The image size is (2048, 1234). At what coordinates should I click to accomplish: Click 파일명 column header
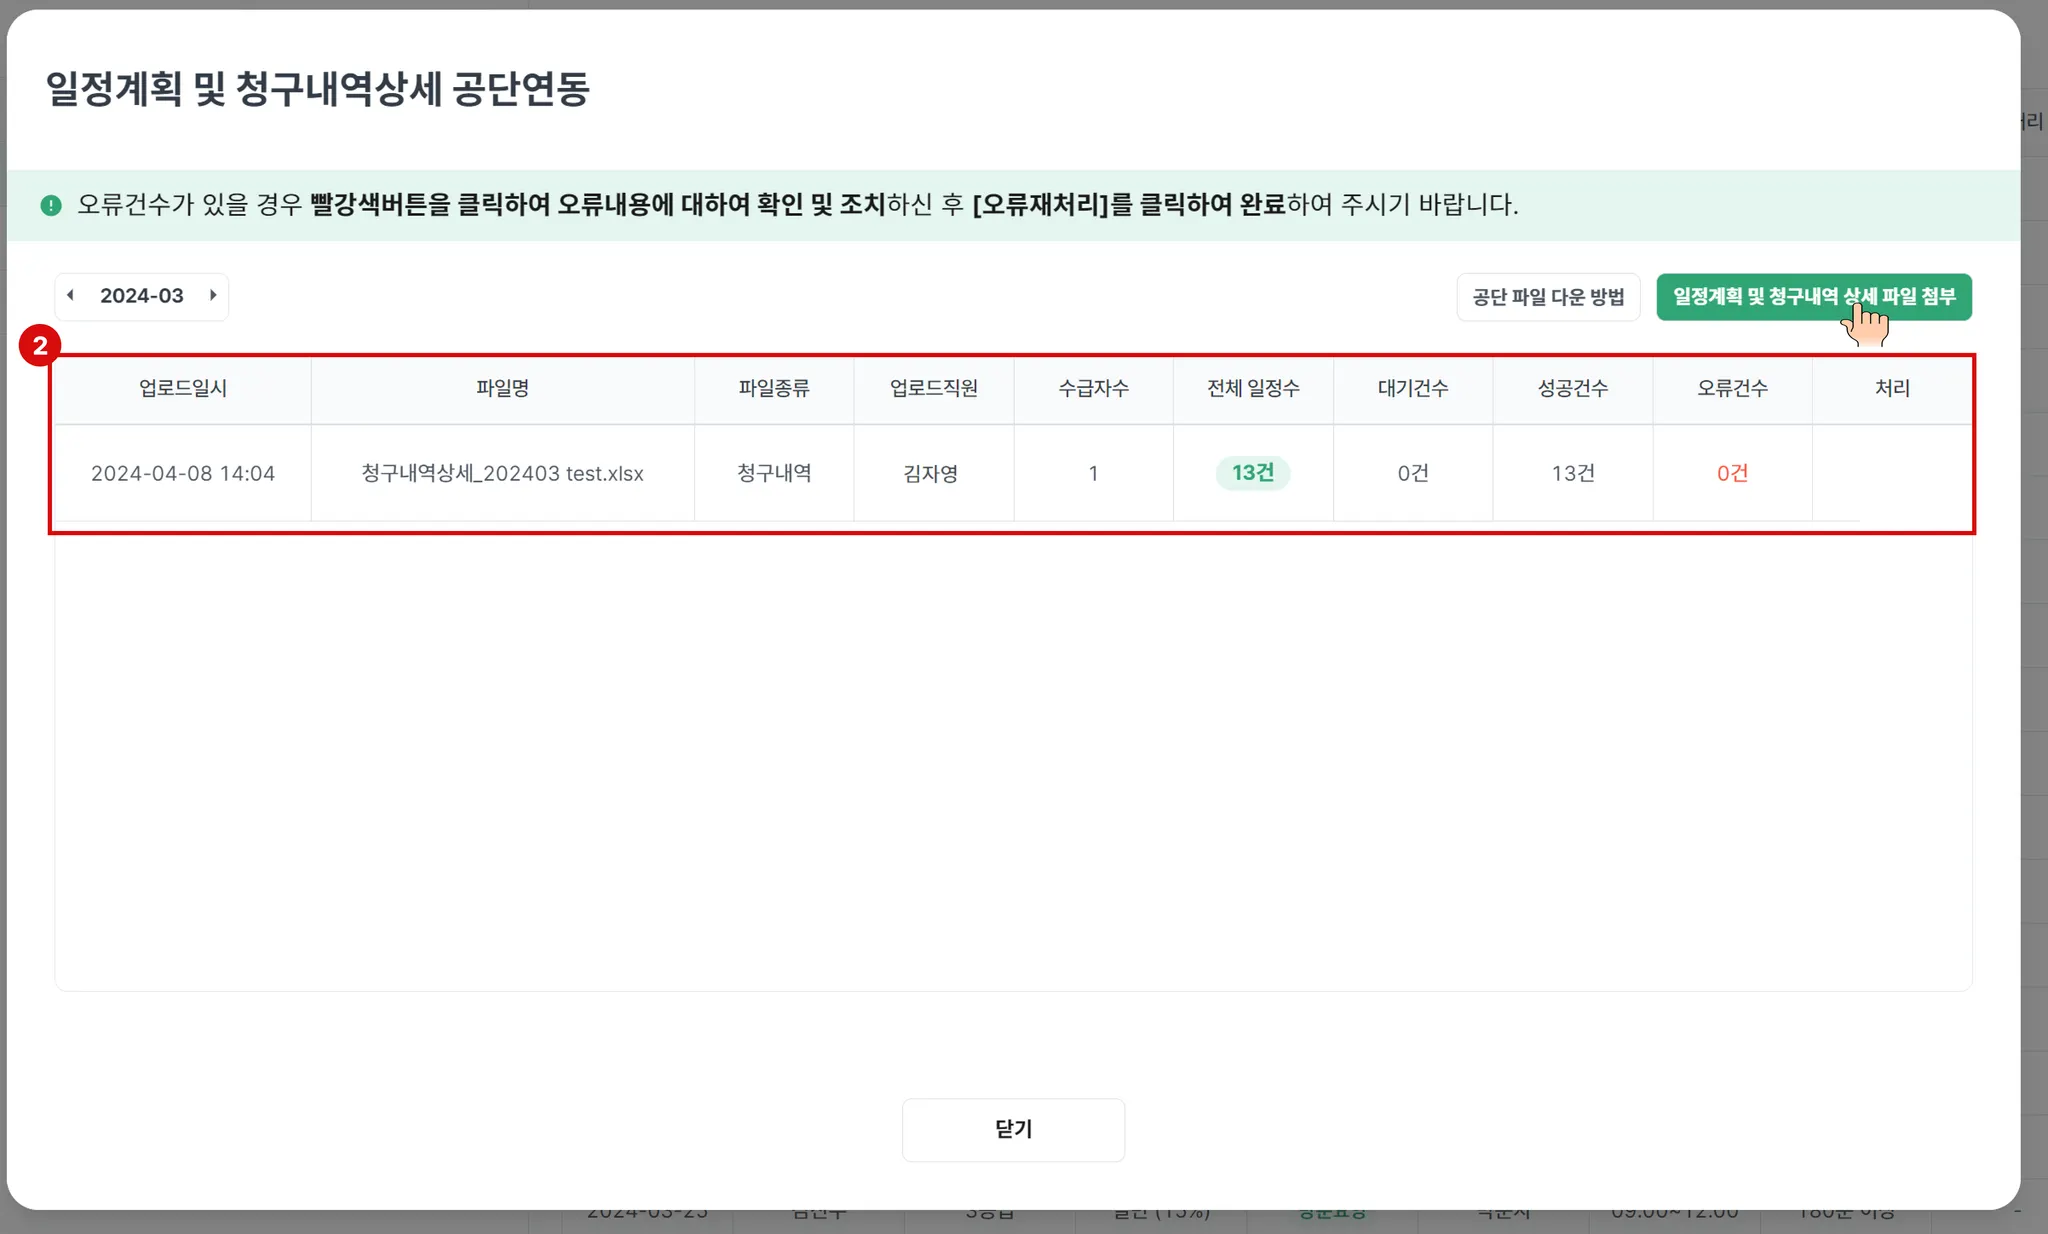(502, 388)
